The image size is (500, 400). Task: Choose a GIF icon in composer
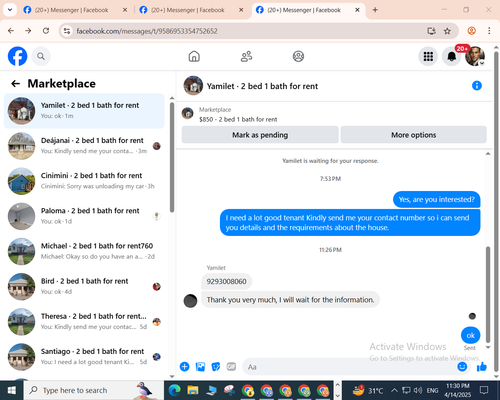(x=231, y=367)
